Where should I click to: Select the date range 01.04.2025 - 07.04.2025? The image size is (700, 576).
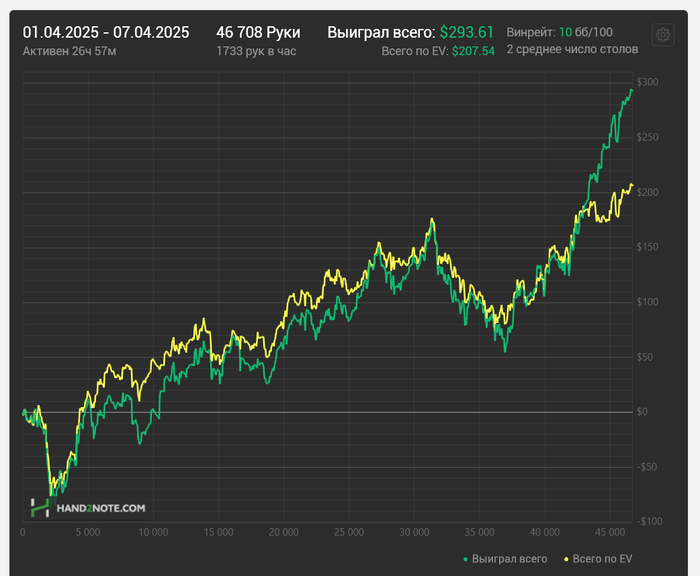(x=106, y=33)
